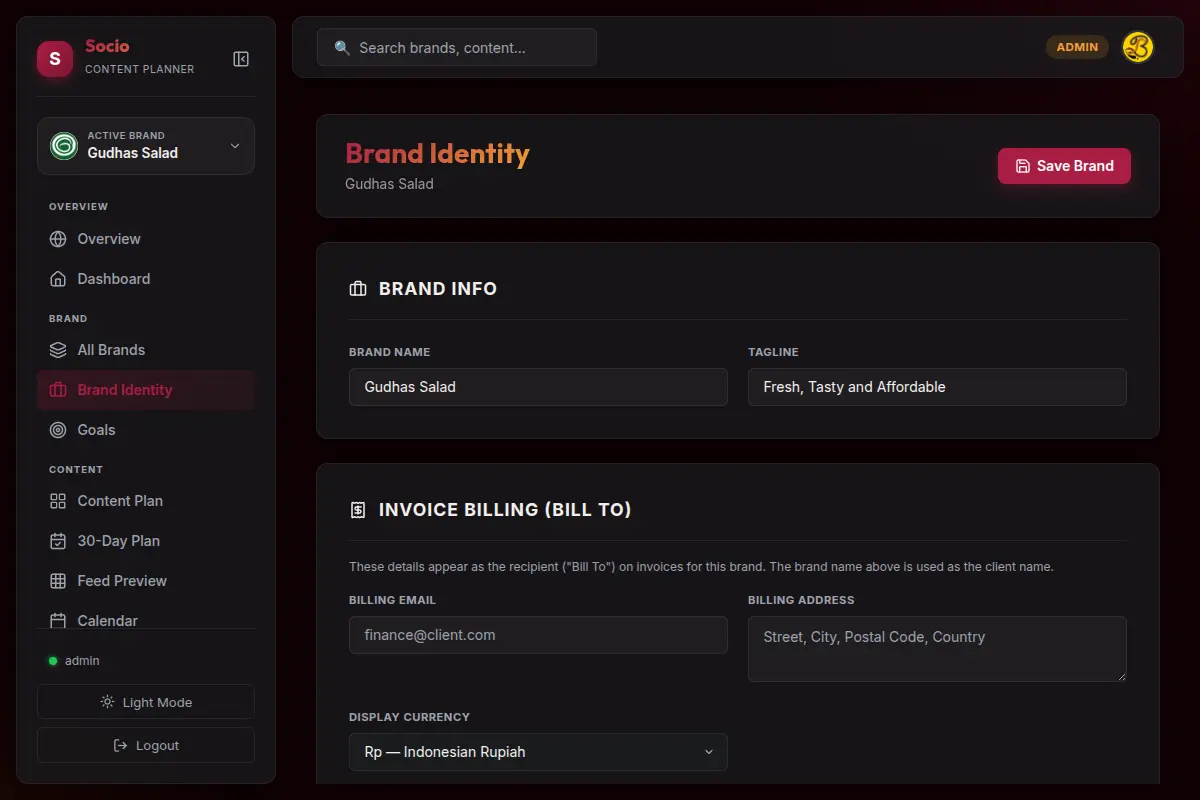Click the INVOICE BILLING (BILL TO) heading
The image size is (1200, 800).
pyautogui.click(x=505, y=510)
